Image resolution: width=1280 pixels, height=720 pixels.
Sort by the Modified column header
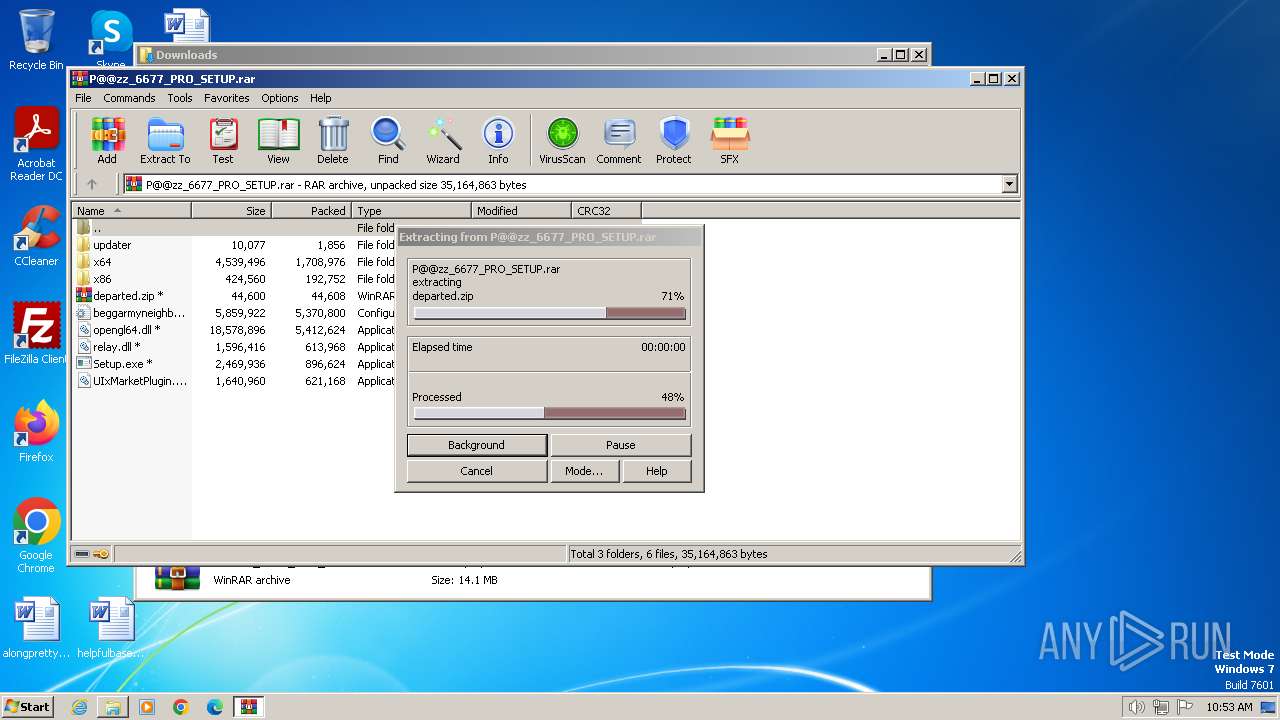click(x=522, y=211)
